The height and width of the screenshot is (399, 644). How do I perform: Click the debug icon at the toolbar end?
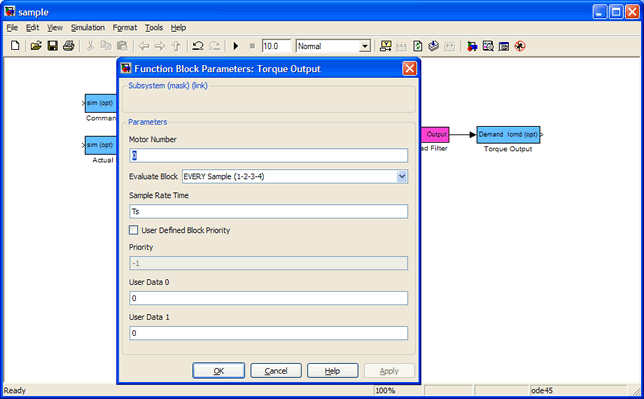[x=520, y=46]
